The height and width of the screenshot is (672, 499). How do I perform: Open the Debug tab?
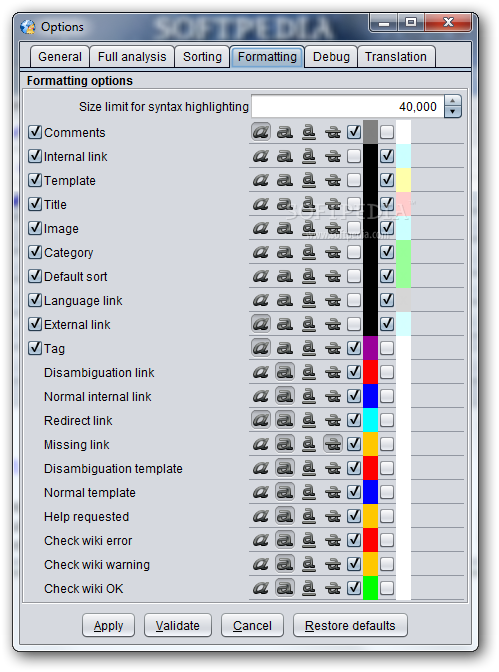(331, 57)
